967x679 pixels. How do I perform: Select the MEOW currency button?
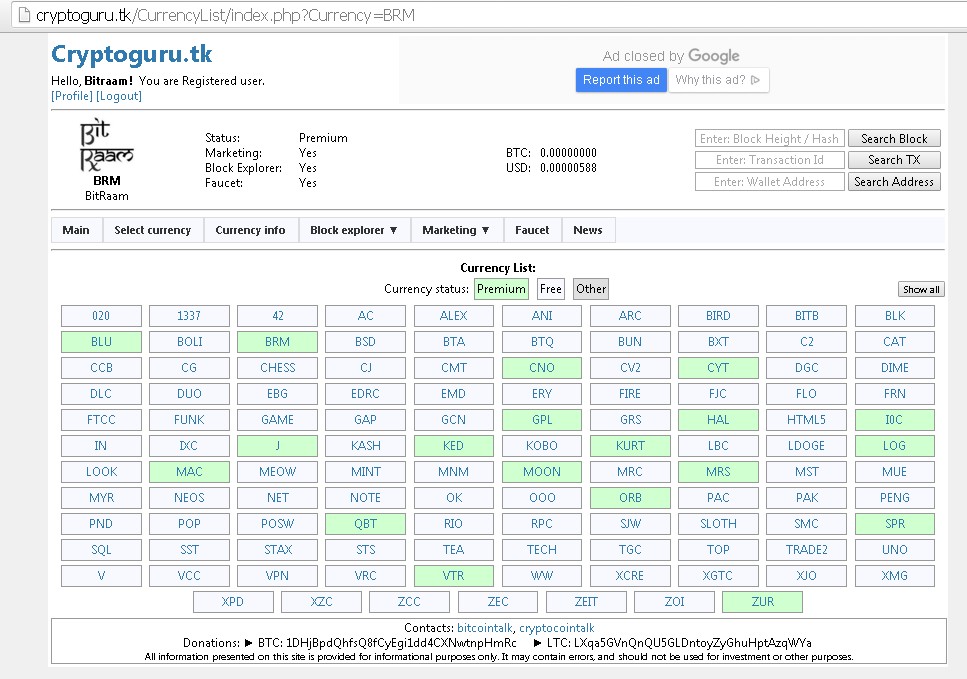tap(278, 472)
